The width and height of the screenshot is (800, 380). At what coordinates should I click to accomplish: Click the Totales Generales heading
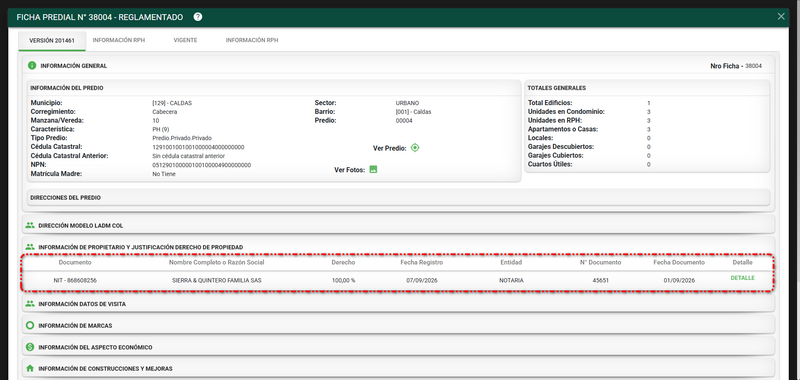[x=557, y=88]
